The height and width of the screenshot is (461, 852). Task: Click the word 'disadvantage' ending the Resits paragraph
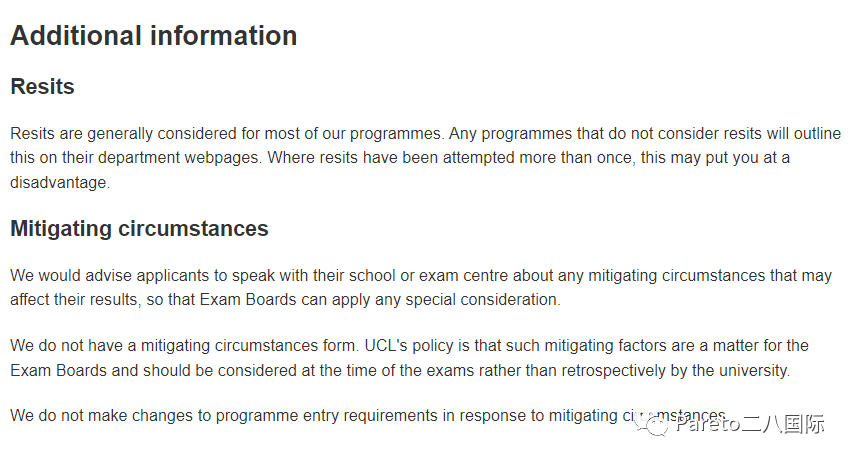58,182
